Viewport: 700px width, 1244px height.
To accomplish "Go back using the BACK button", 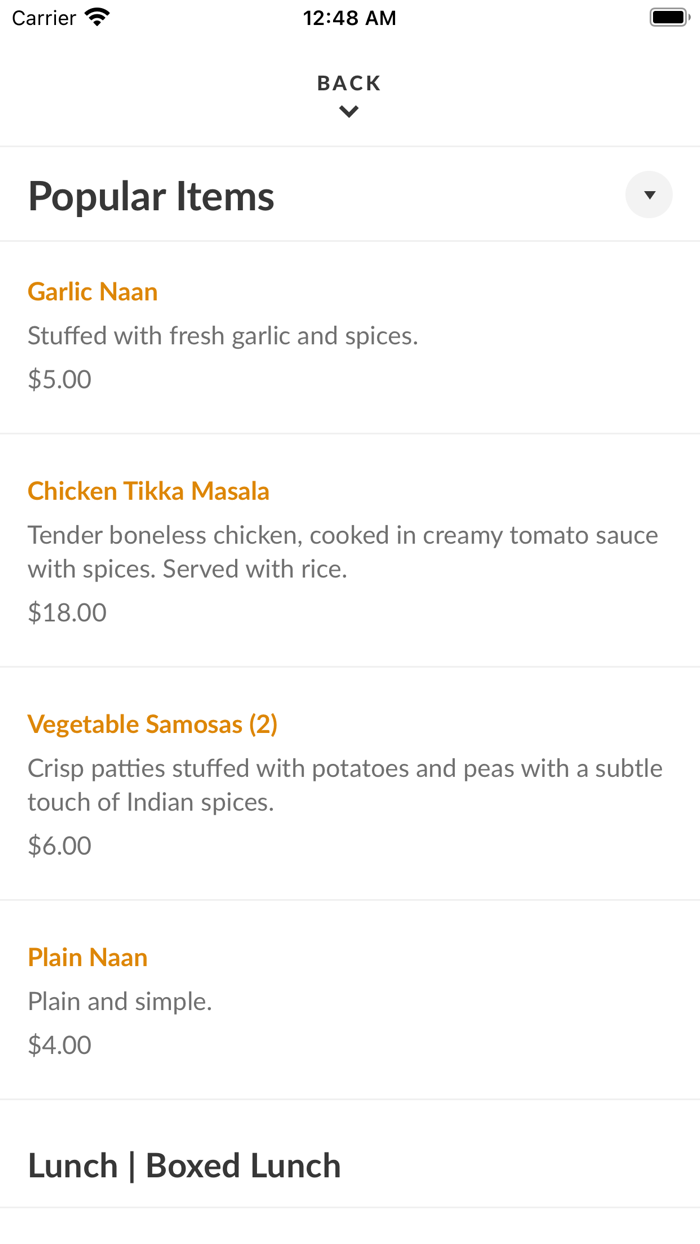I will pos(348,83).
